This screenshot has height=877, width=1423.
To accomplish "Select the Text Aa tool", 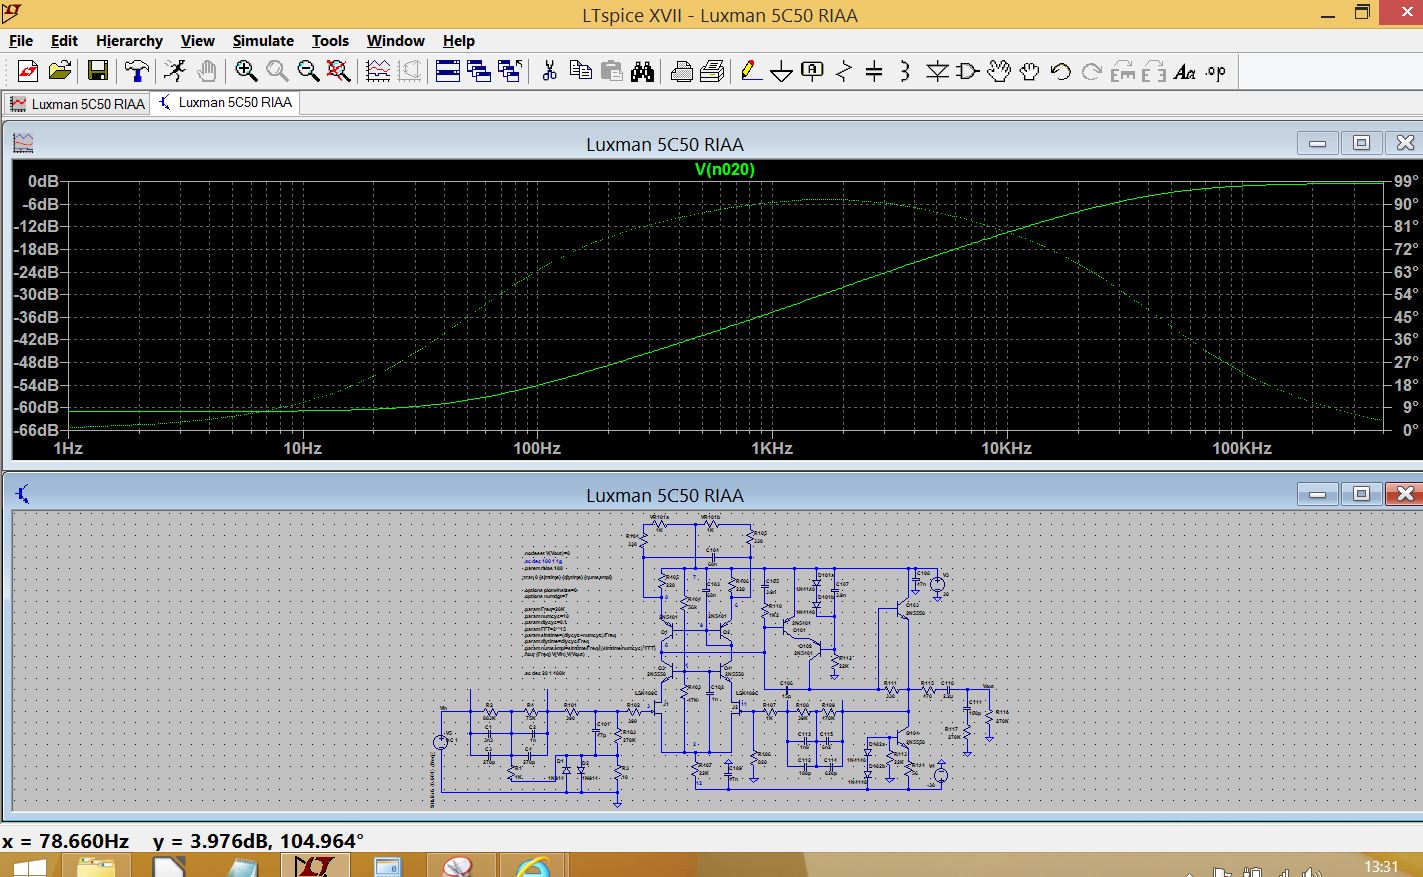I will click(x=1185, y=71).
